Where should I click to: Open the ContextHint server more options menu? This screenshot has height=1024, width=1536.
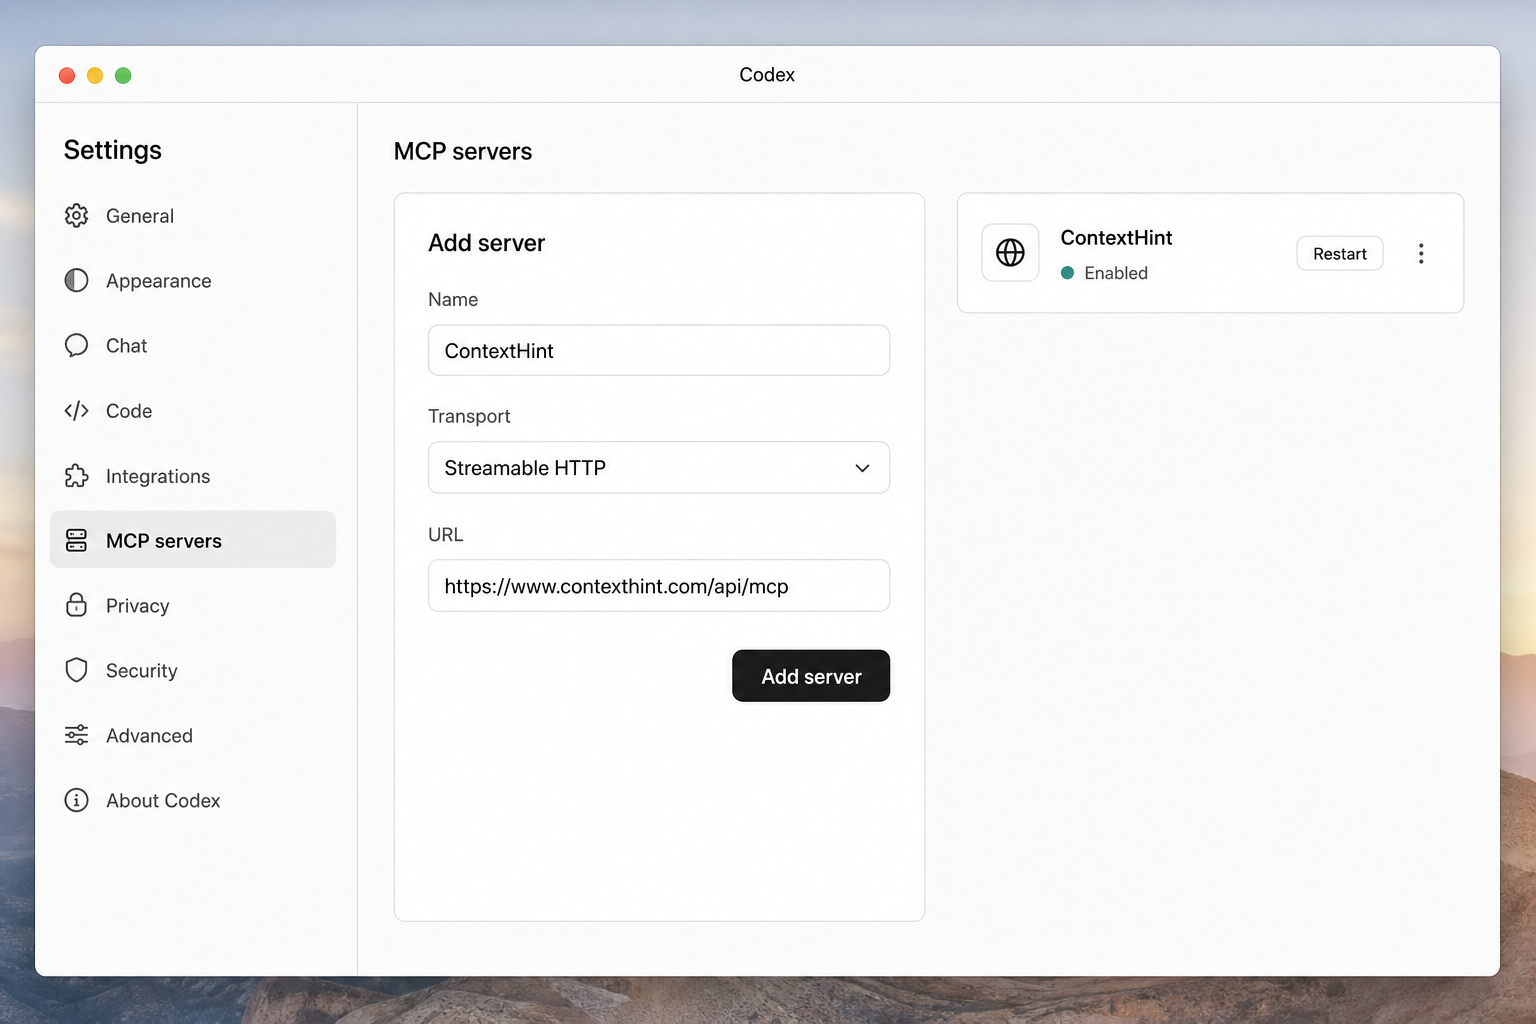[x=1421, y=254]
